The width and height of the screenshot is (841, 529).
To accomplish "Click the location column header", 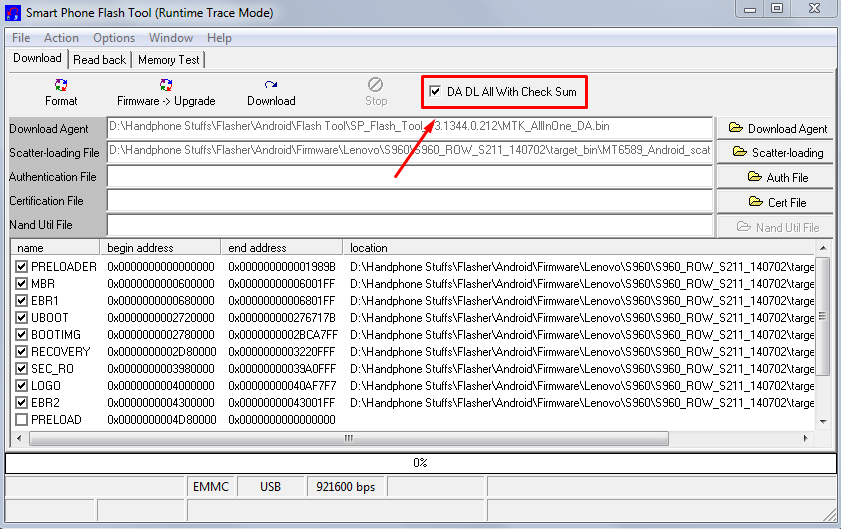I will [579, 248].
